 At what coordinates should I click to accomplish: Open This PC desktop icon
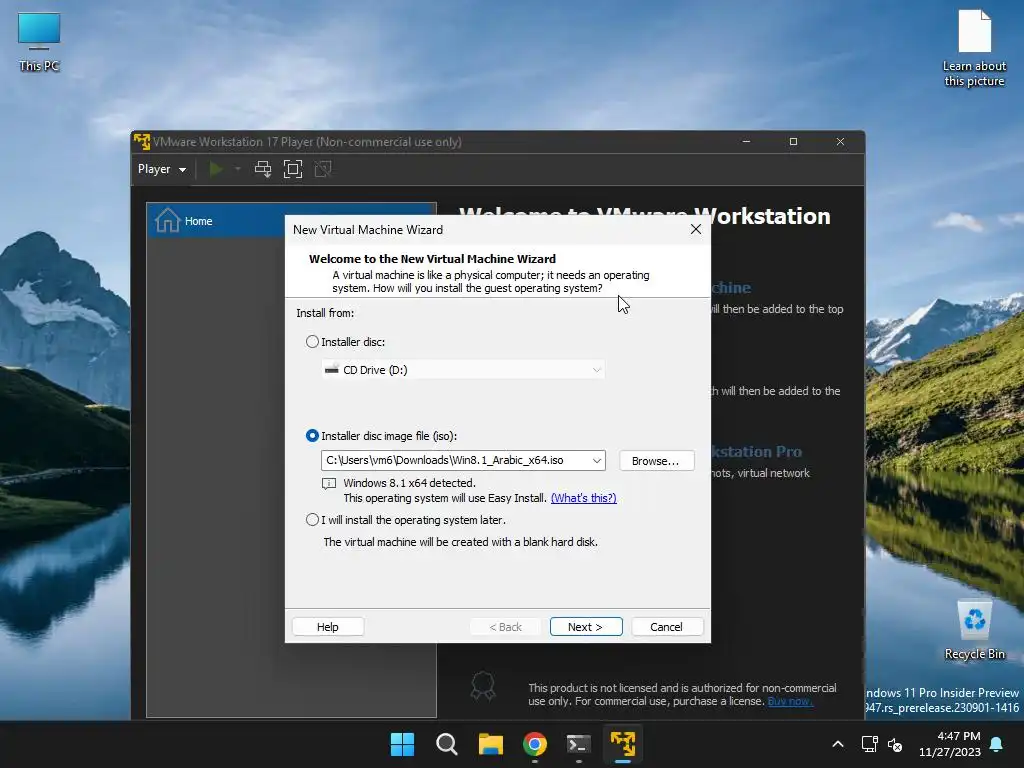[x=39, y=42]
